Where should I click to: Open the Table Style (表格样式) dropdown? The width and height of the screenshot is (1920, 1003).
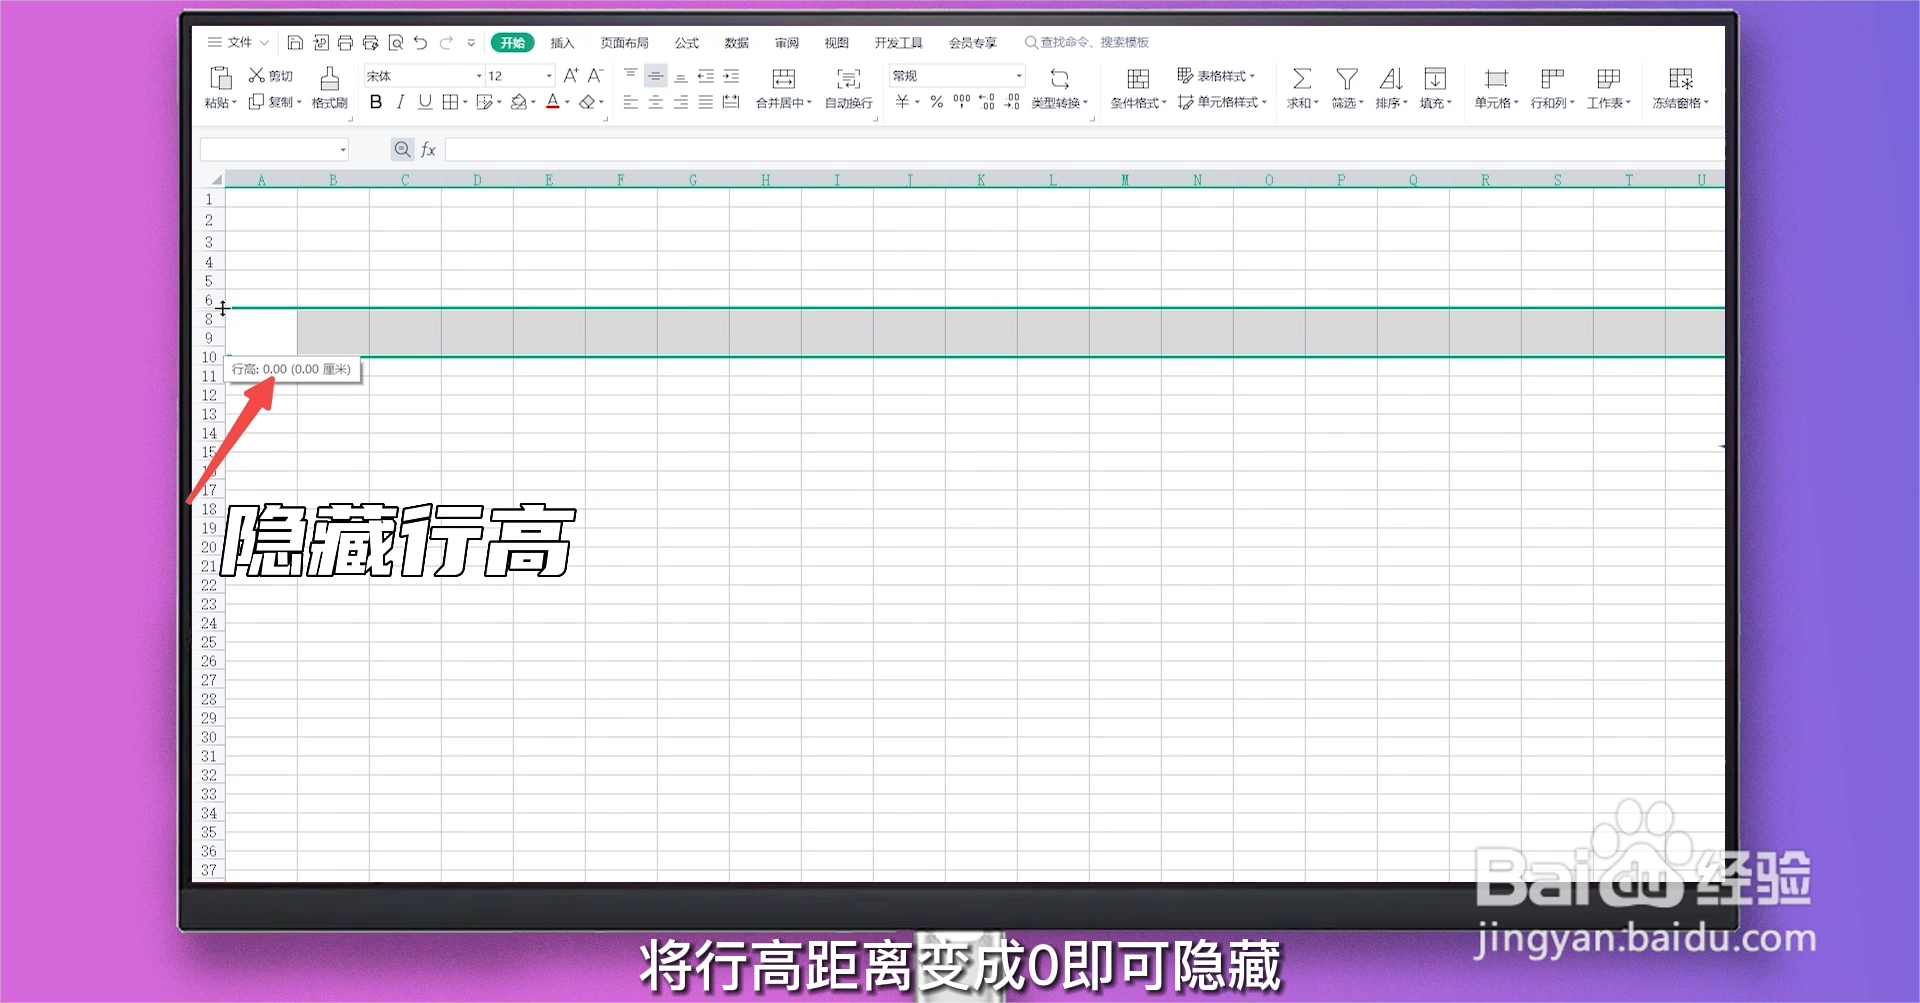tap(1216, 76)
